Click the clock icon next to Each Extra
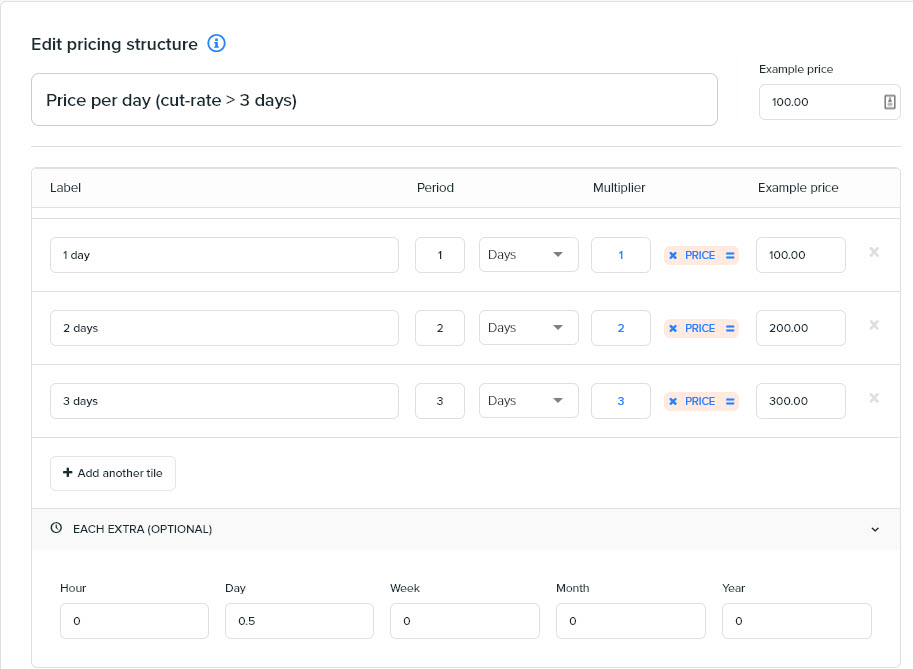 (56, 528)
